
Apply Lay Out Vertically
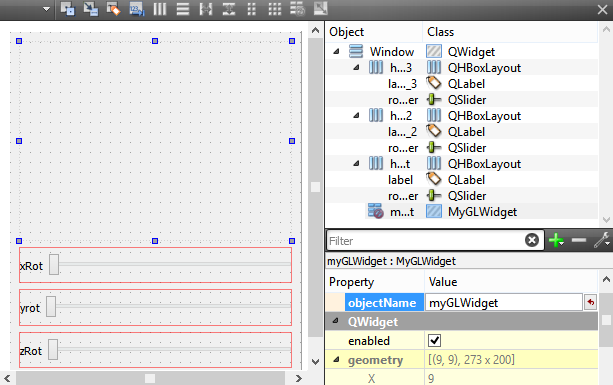coord(183,9)
